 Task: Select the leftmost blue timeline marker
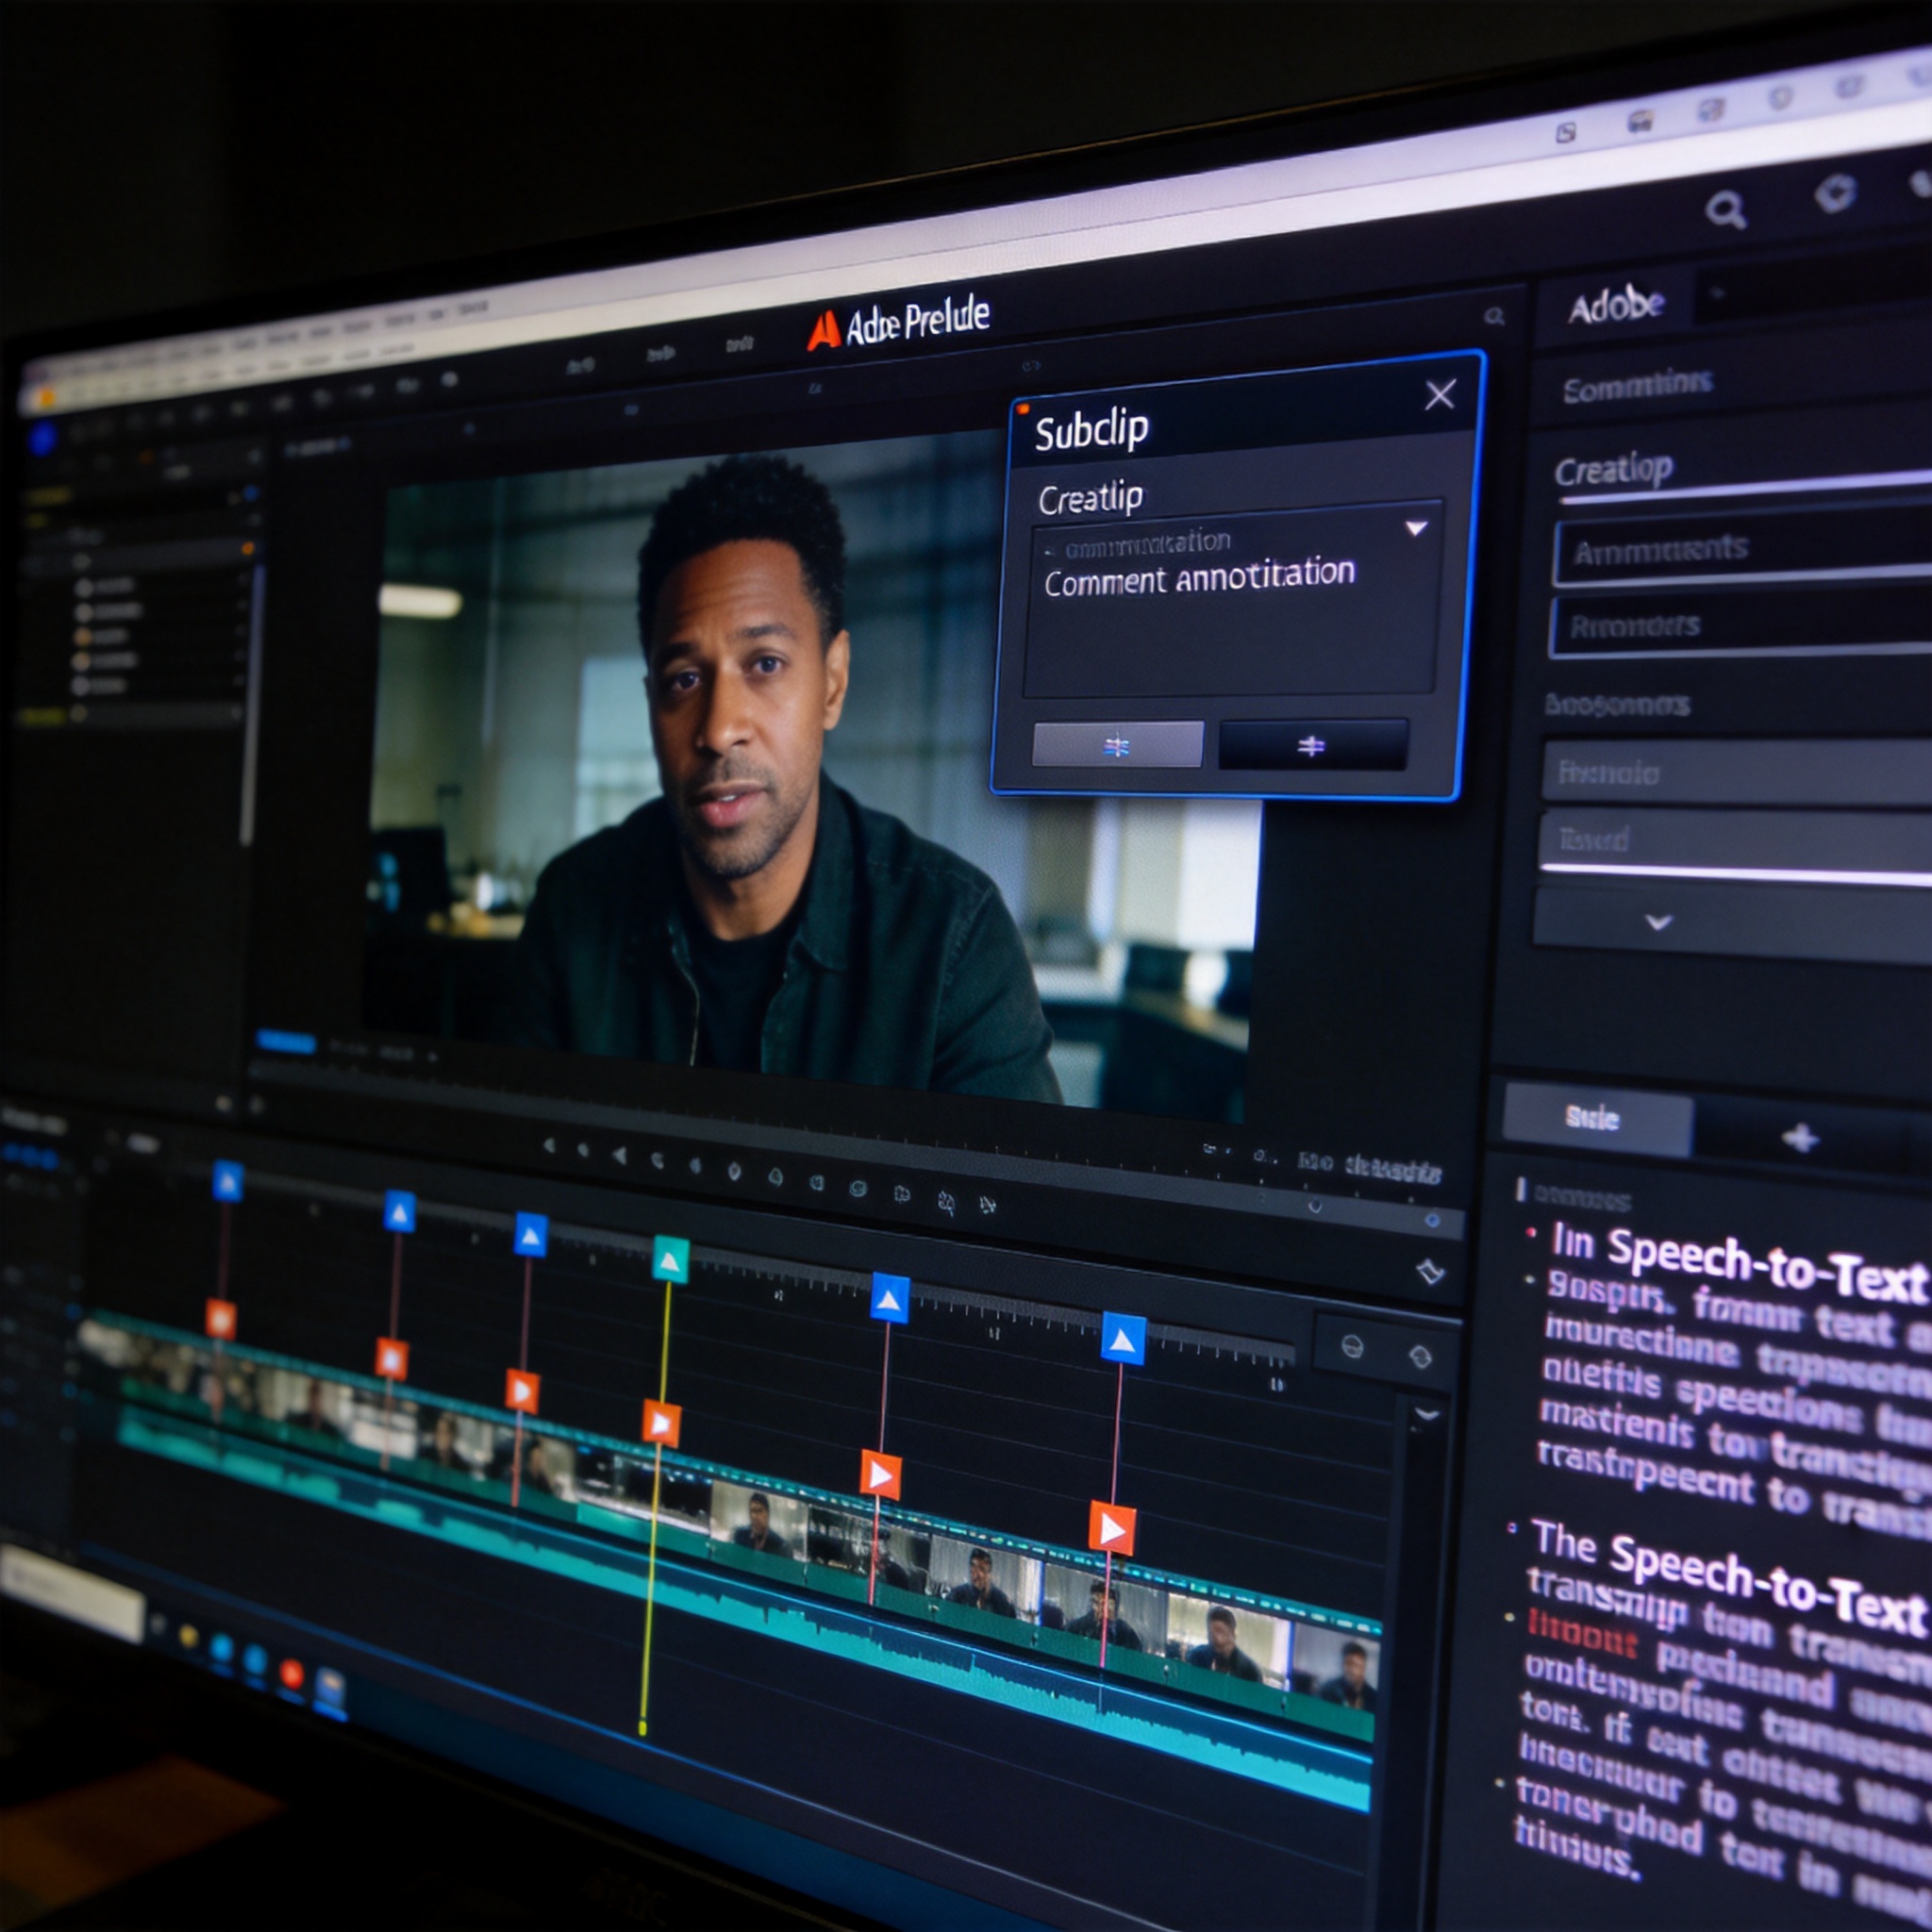(227, 1182)
